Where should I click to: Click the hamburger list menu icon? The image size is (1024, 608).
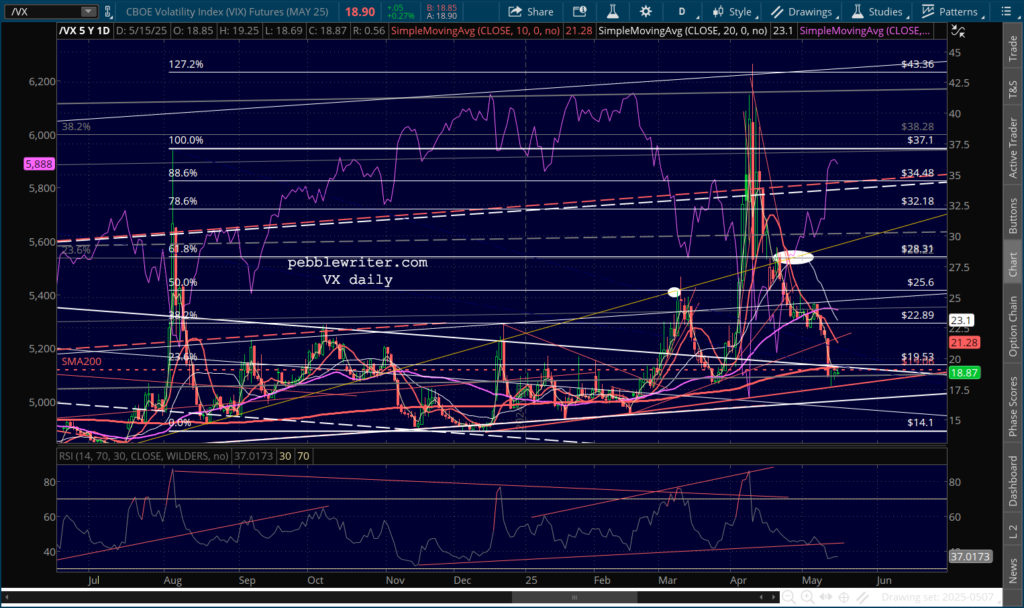point(1006,12)
